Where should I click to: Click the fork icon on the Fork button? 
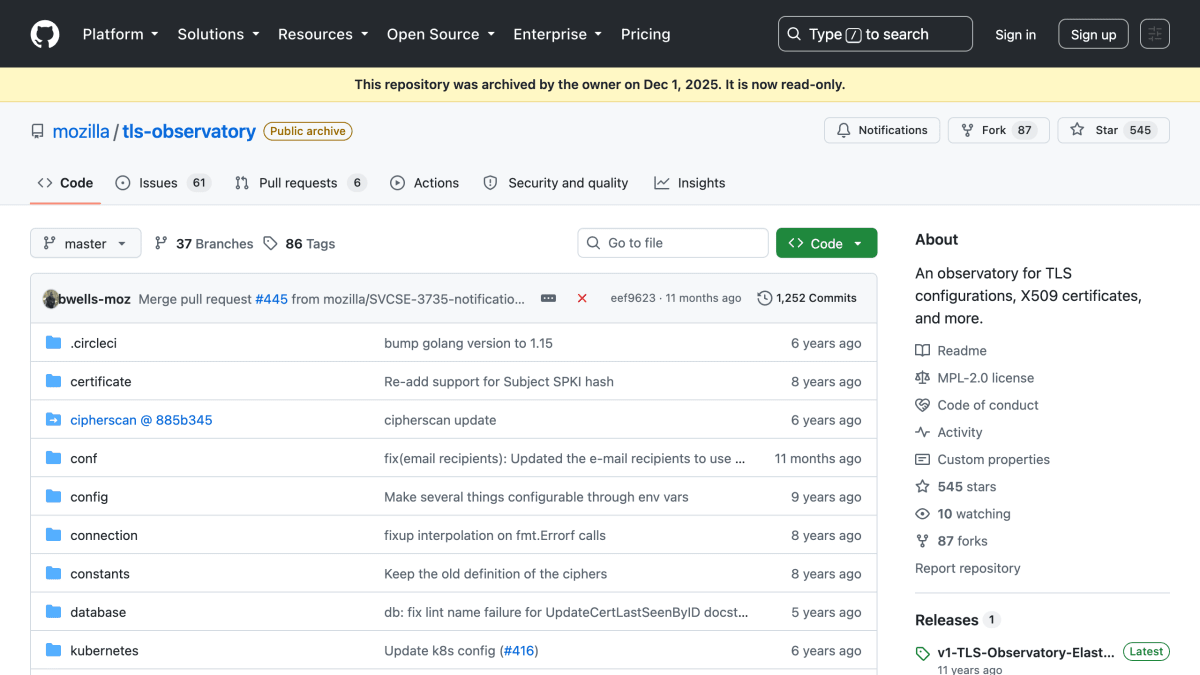pos(967,130)
